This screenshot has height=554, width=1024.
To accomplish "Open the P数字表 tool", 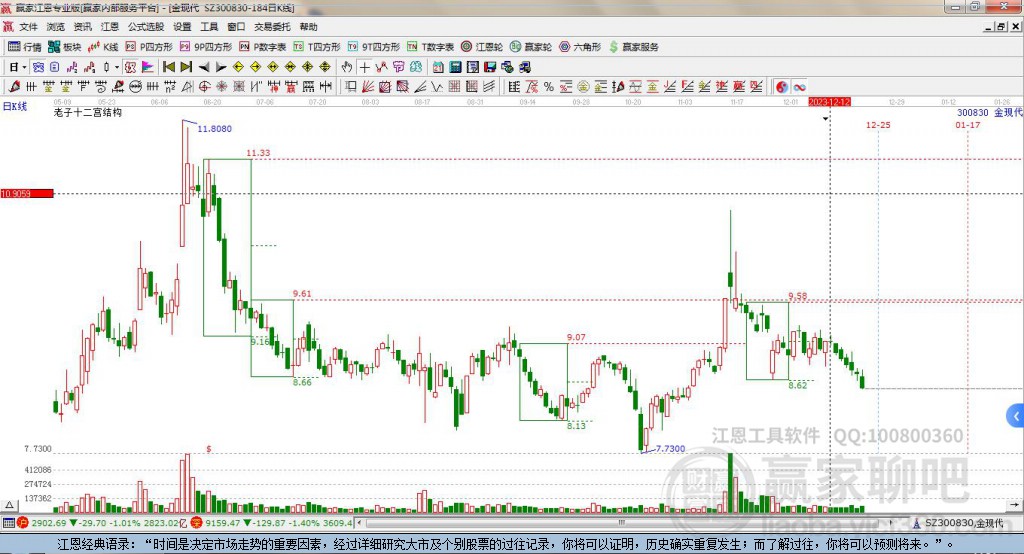I will click(x=263, y=47).
